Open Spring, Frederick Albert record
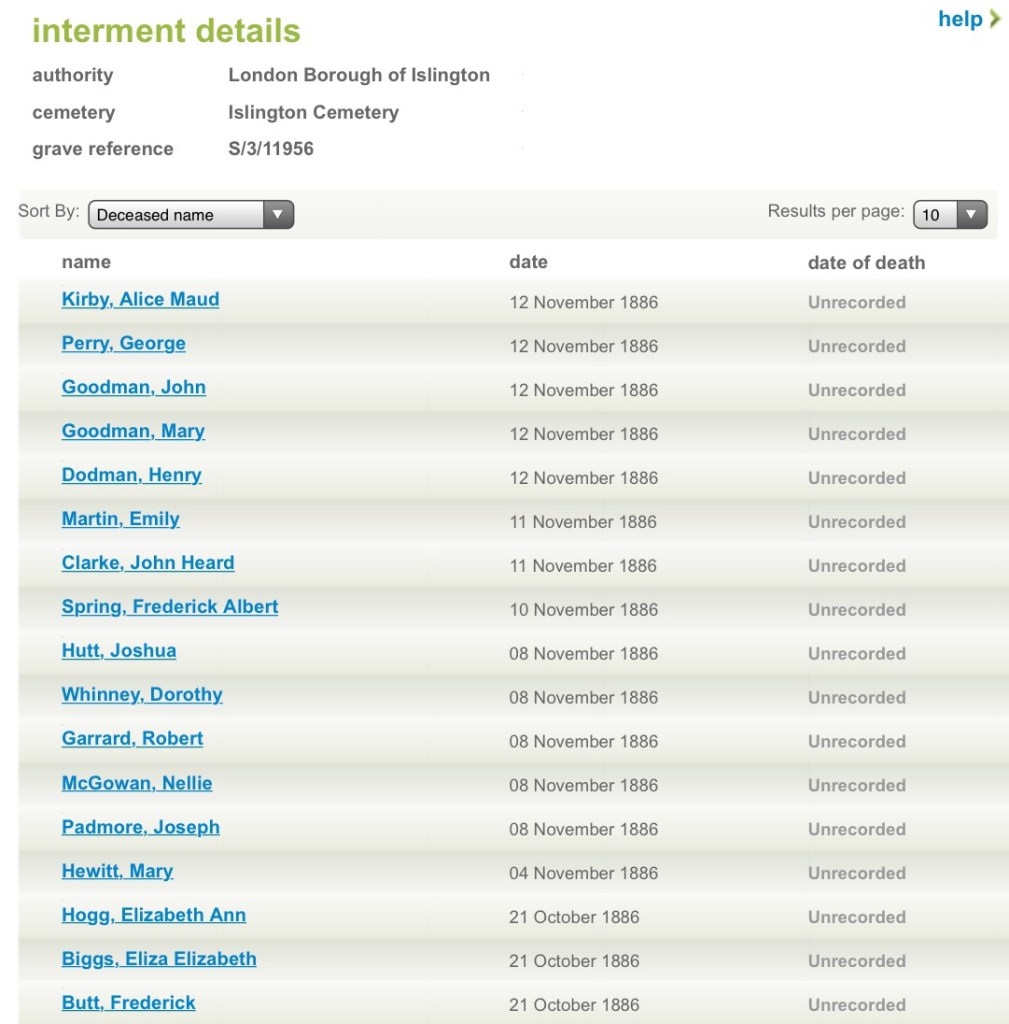The height and width of the screenshot is (1024, 1009). 170,607
